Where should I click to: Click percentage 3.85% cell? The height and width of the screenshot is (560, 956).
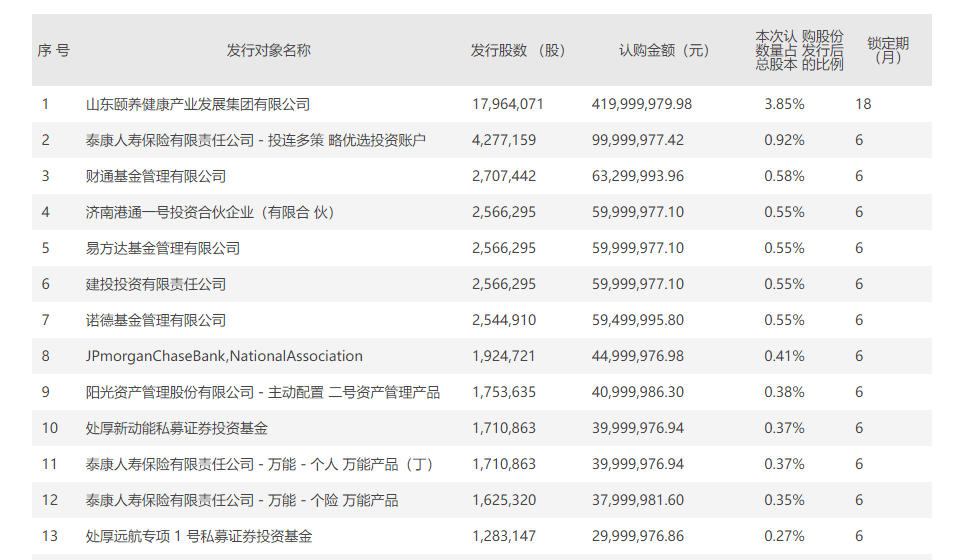point(784,104)
